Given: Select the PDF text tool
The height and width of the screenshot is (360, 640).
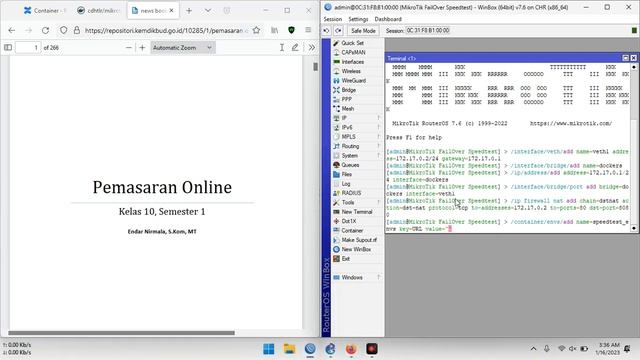Looking at the screenshot, I should click(x=282, y=48).
